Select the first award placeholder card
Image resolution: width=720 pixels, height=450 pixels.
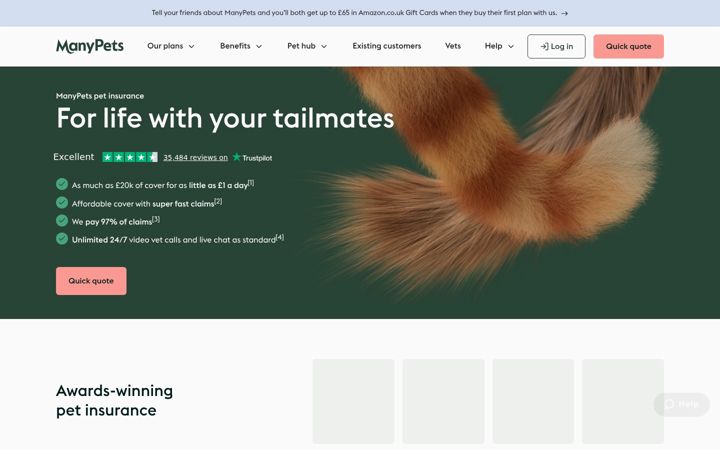click(x=353, y=401)
